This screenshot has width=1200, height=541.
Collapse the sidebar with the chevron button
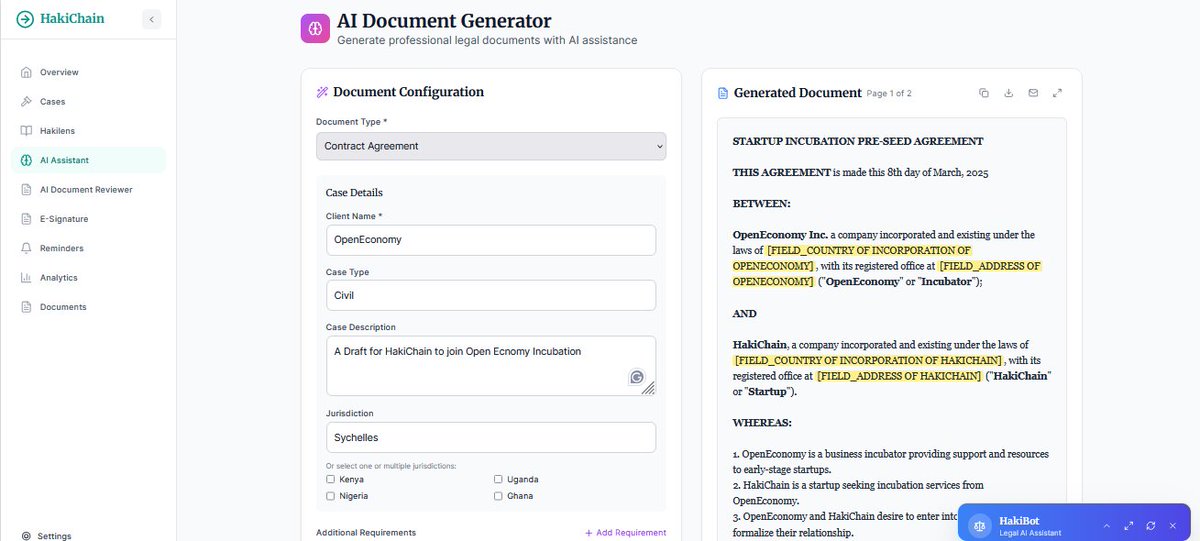(x=151, y=19)
